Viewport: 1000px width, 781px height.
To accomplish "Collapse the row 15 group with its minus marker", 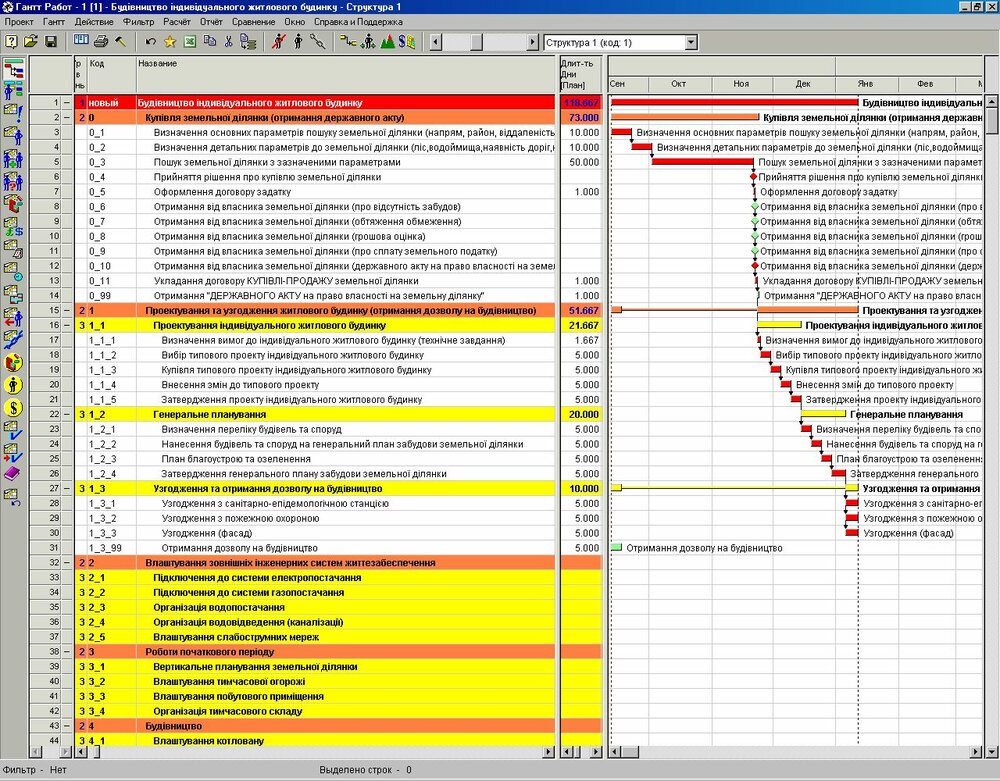I will coord(67,311).
